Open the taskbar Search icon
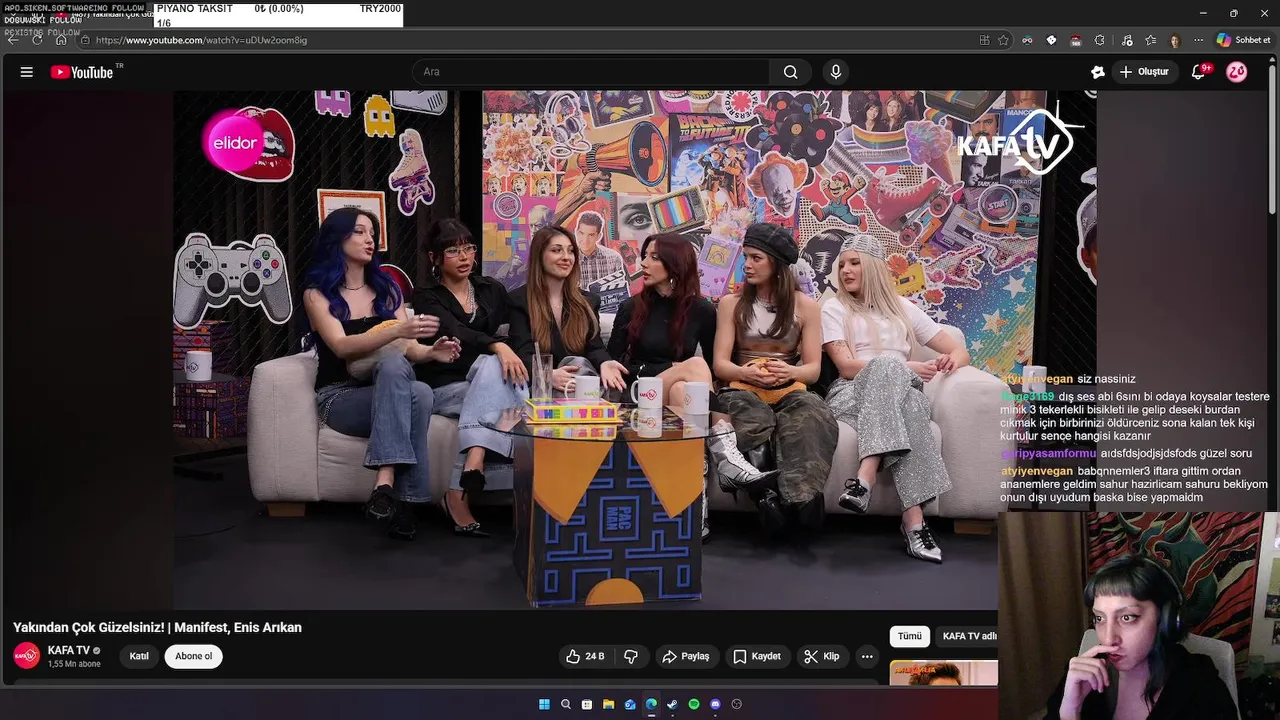This screenshot has height=720, width=1280. [566, 704]
